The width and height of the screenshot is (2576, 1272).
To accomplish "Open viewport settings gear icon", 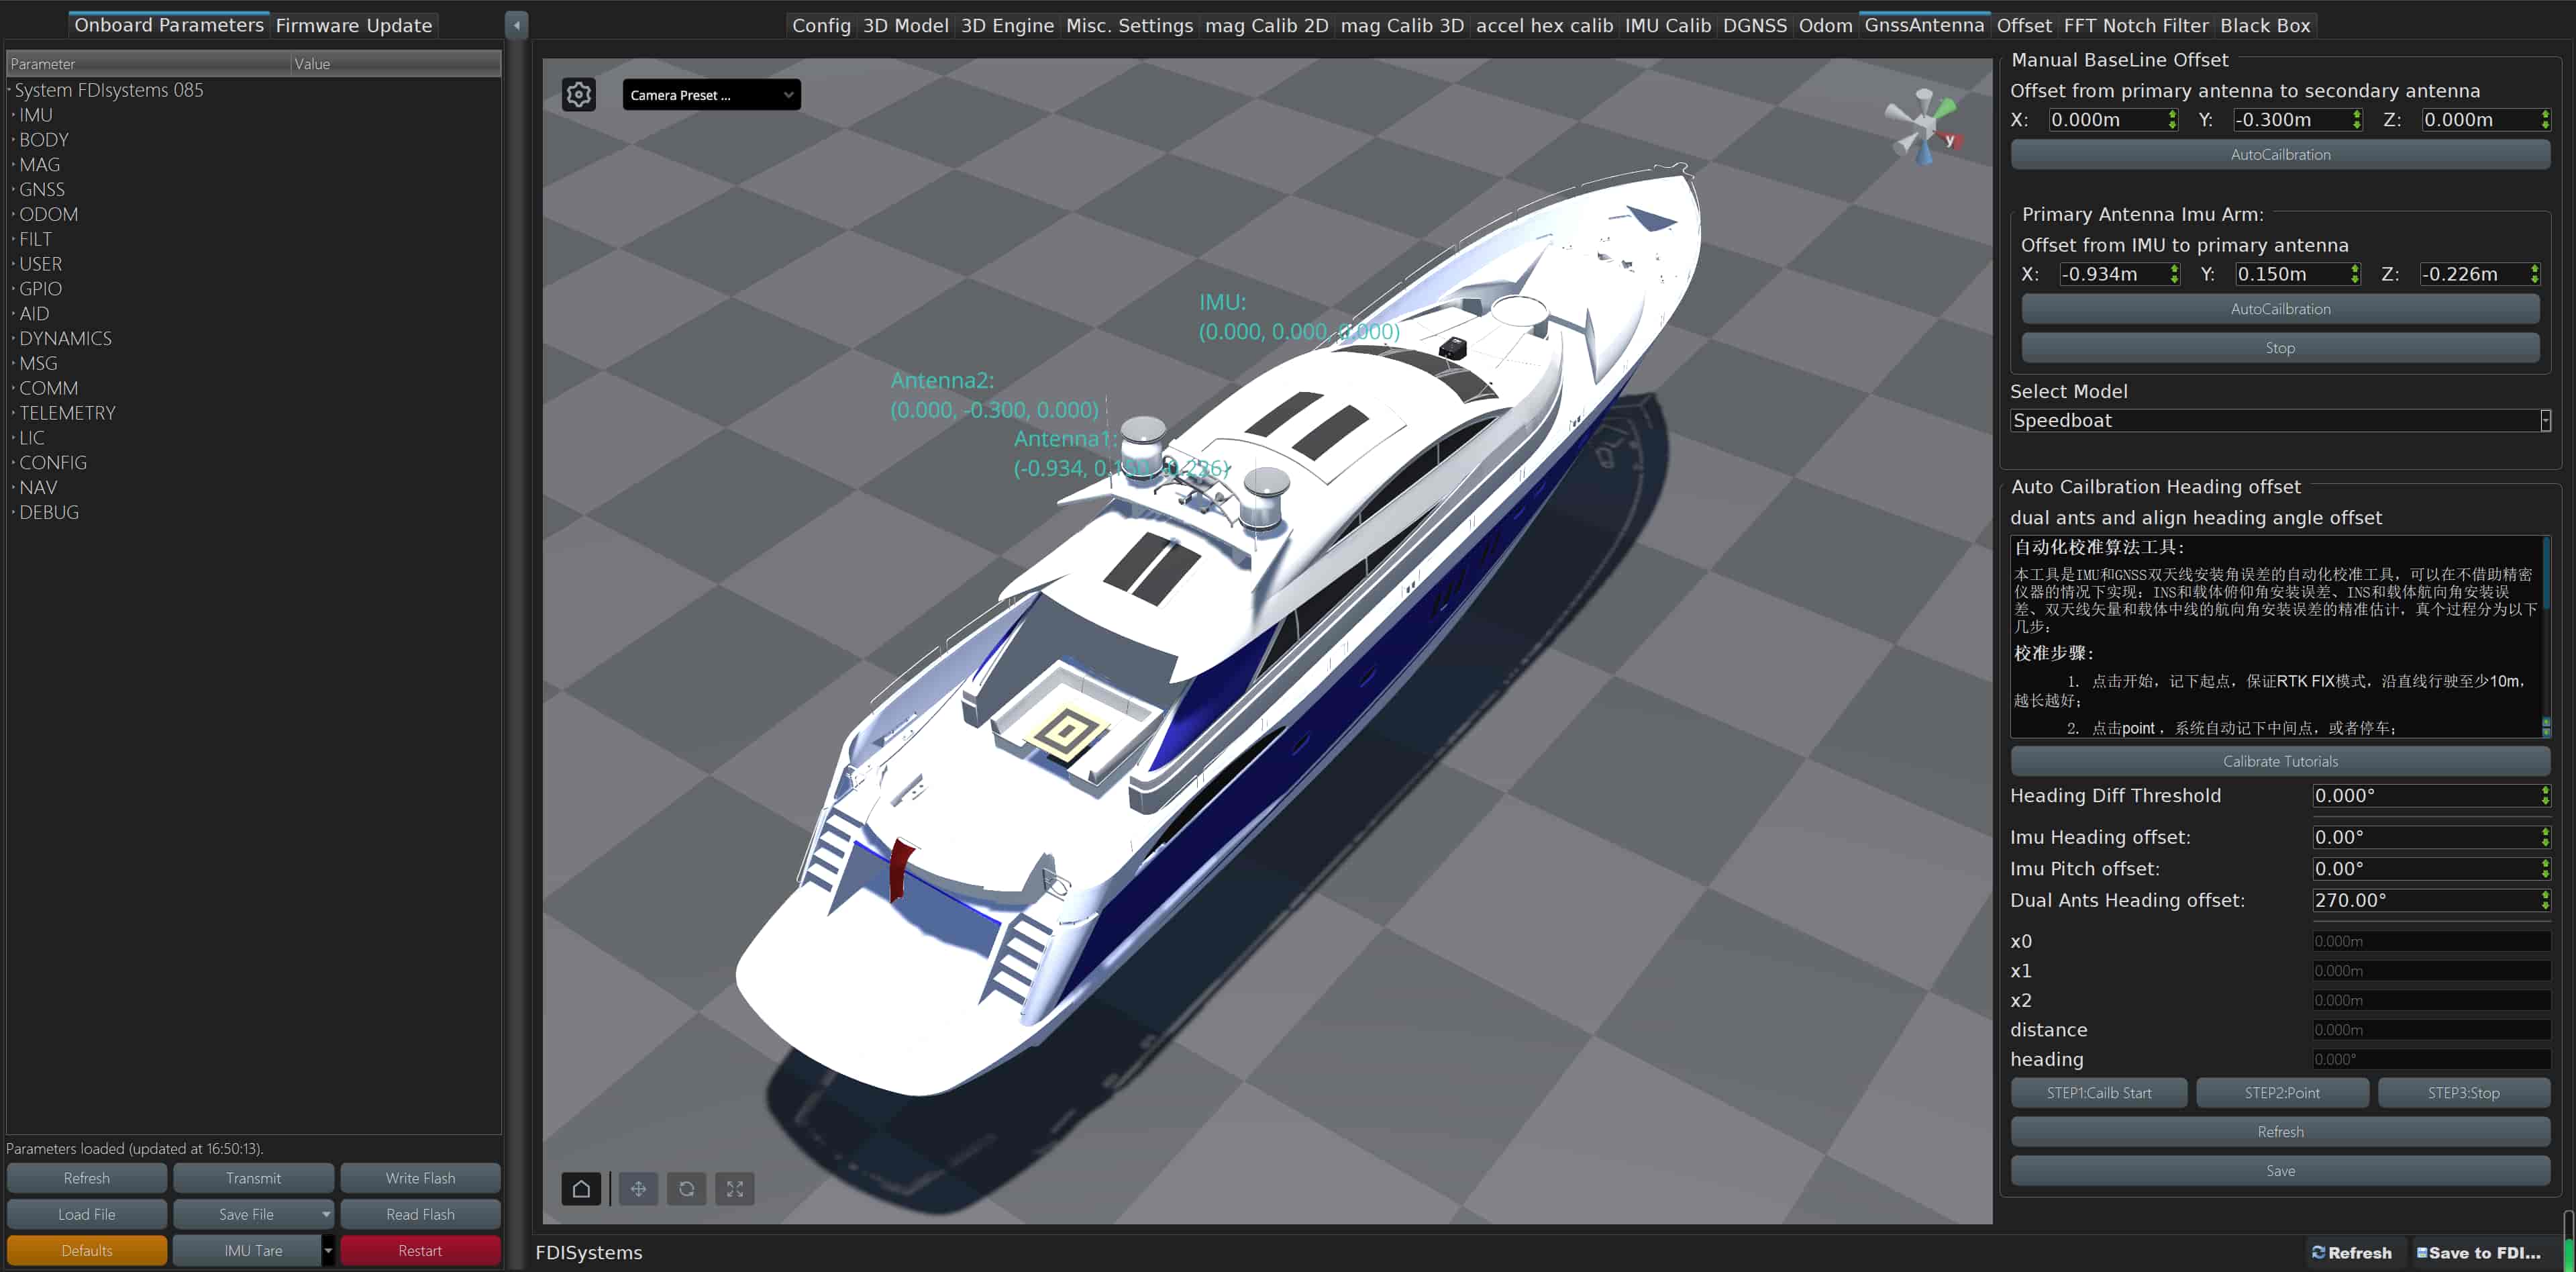I will [579, 95].
